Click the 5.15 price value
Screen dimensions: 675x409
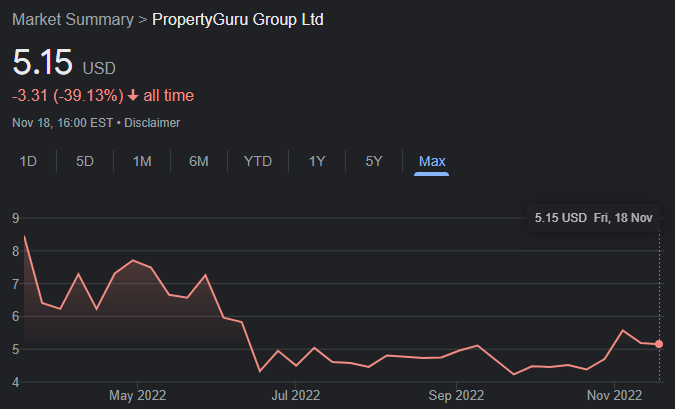coord(43,62)
